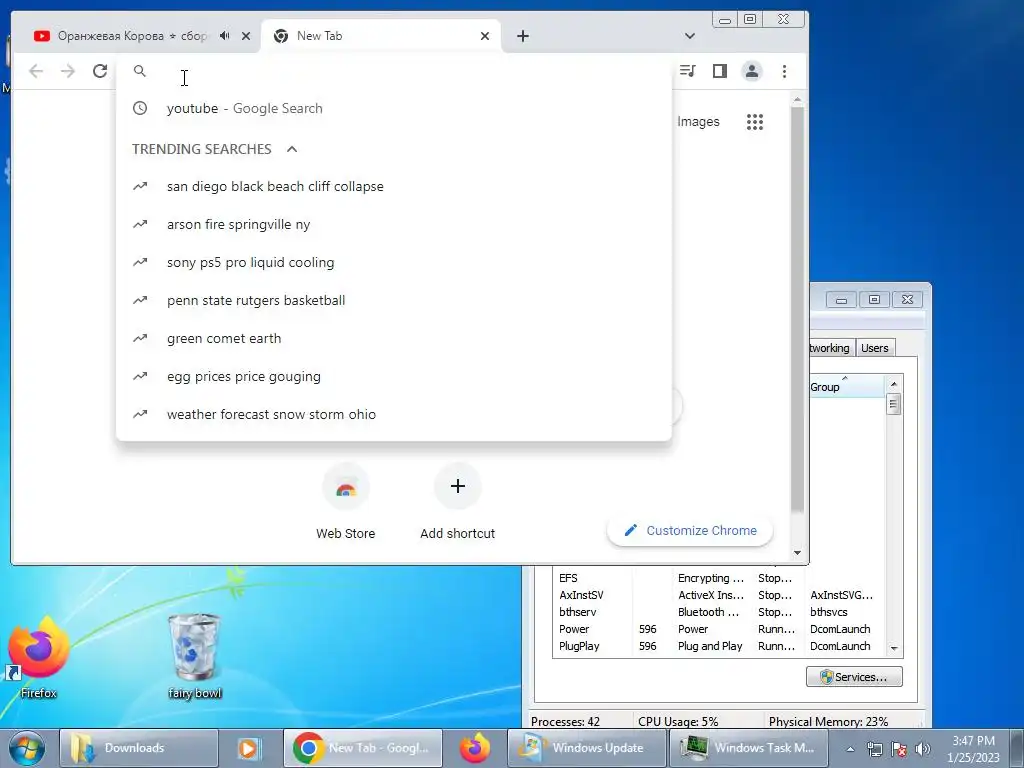Select the bthserv service row

(718, 612)
